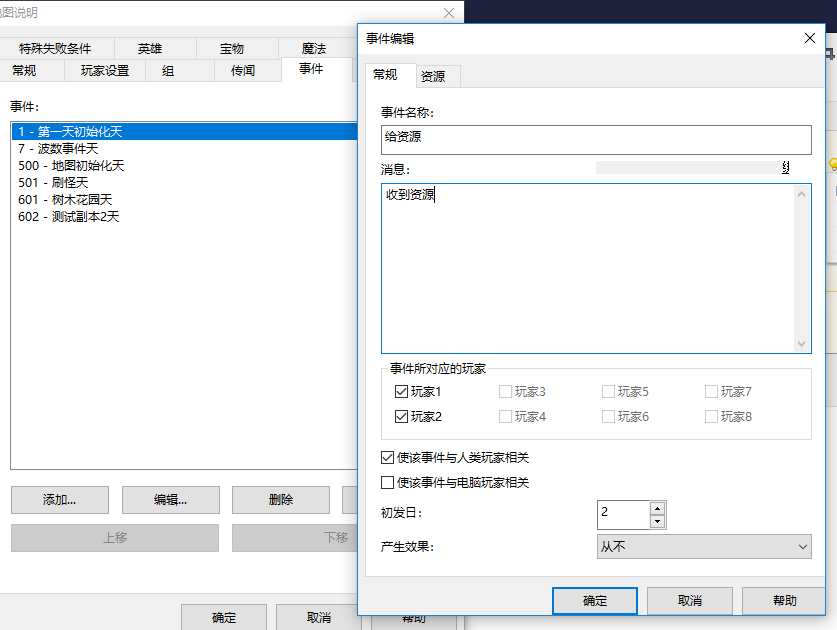Select event 501 - 刷怪天 in list
This screenshot has width=837, height=630.
tap(53, 183)
